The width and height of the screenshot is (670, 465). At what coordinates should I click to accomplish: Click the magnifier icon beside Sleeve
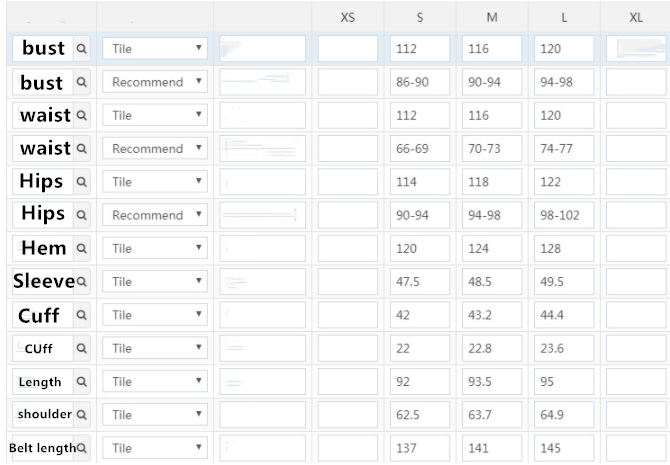82,282
